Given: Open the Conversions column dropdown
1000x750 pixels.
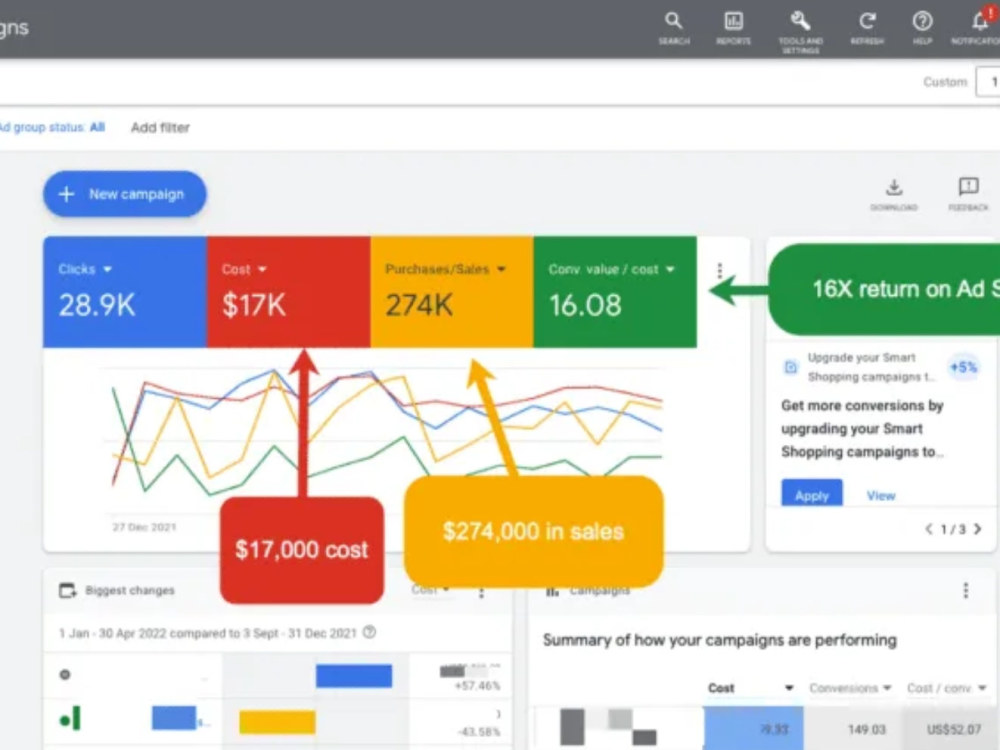Looking at the screenshot, I should tap(886, 688).
